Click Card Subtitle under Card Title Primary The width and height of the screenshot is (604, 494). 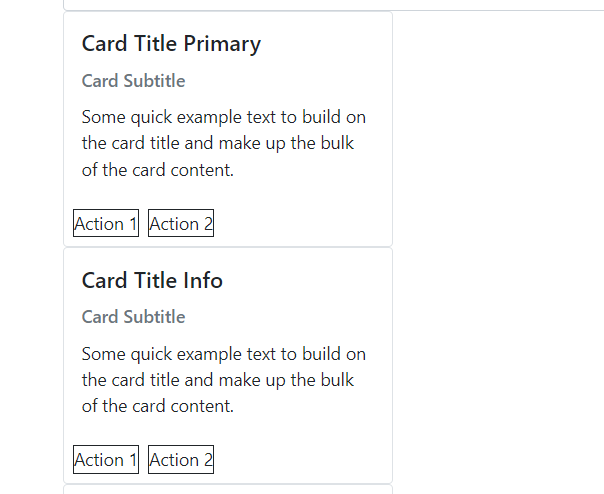[x=133, y=81]
